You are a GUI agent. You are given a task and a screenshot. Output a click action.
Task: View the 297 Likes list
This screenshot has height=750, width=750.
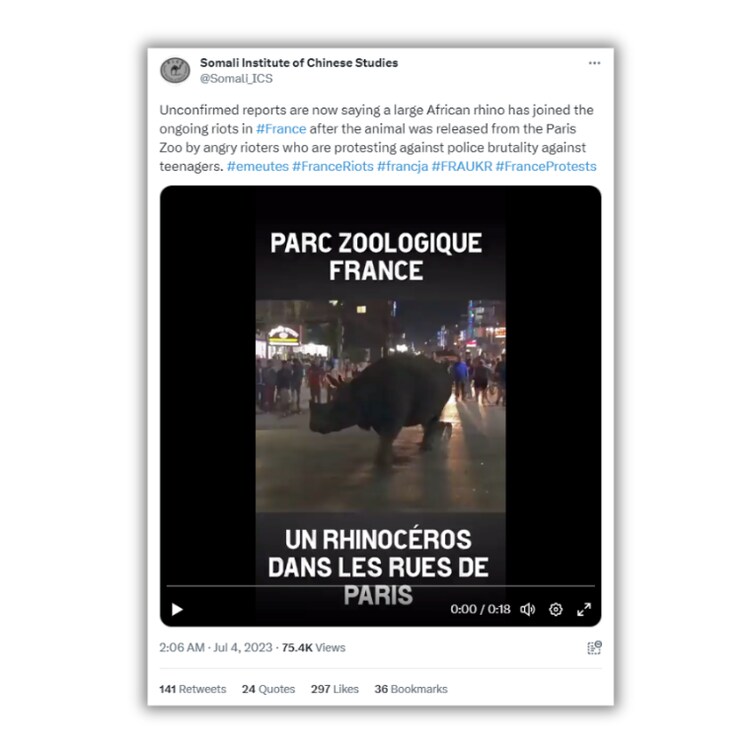[x=335, y=689]
